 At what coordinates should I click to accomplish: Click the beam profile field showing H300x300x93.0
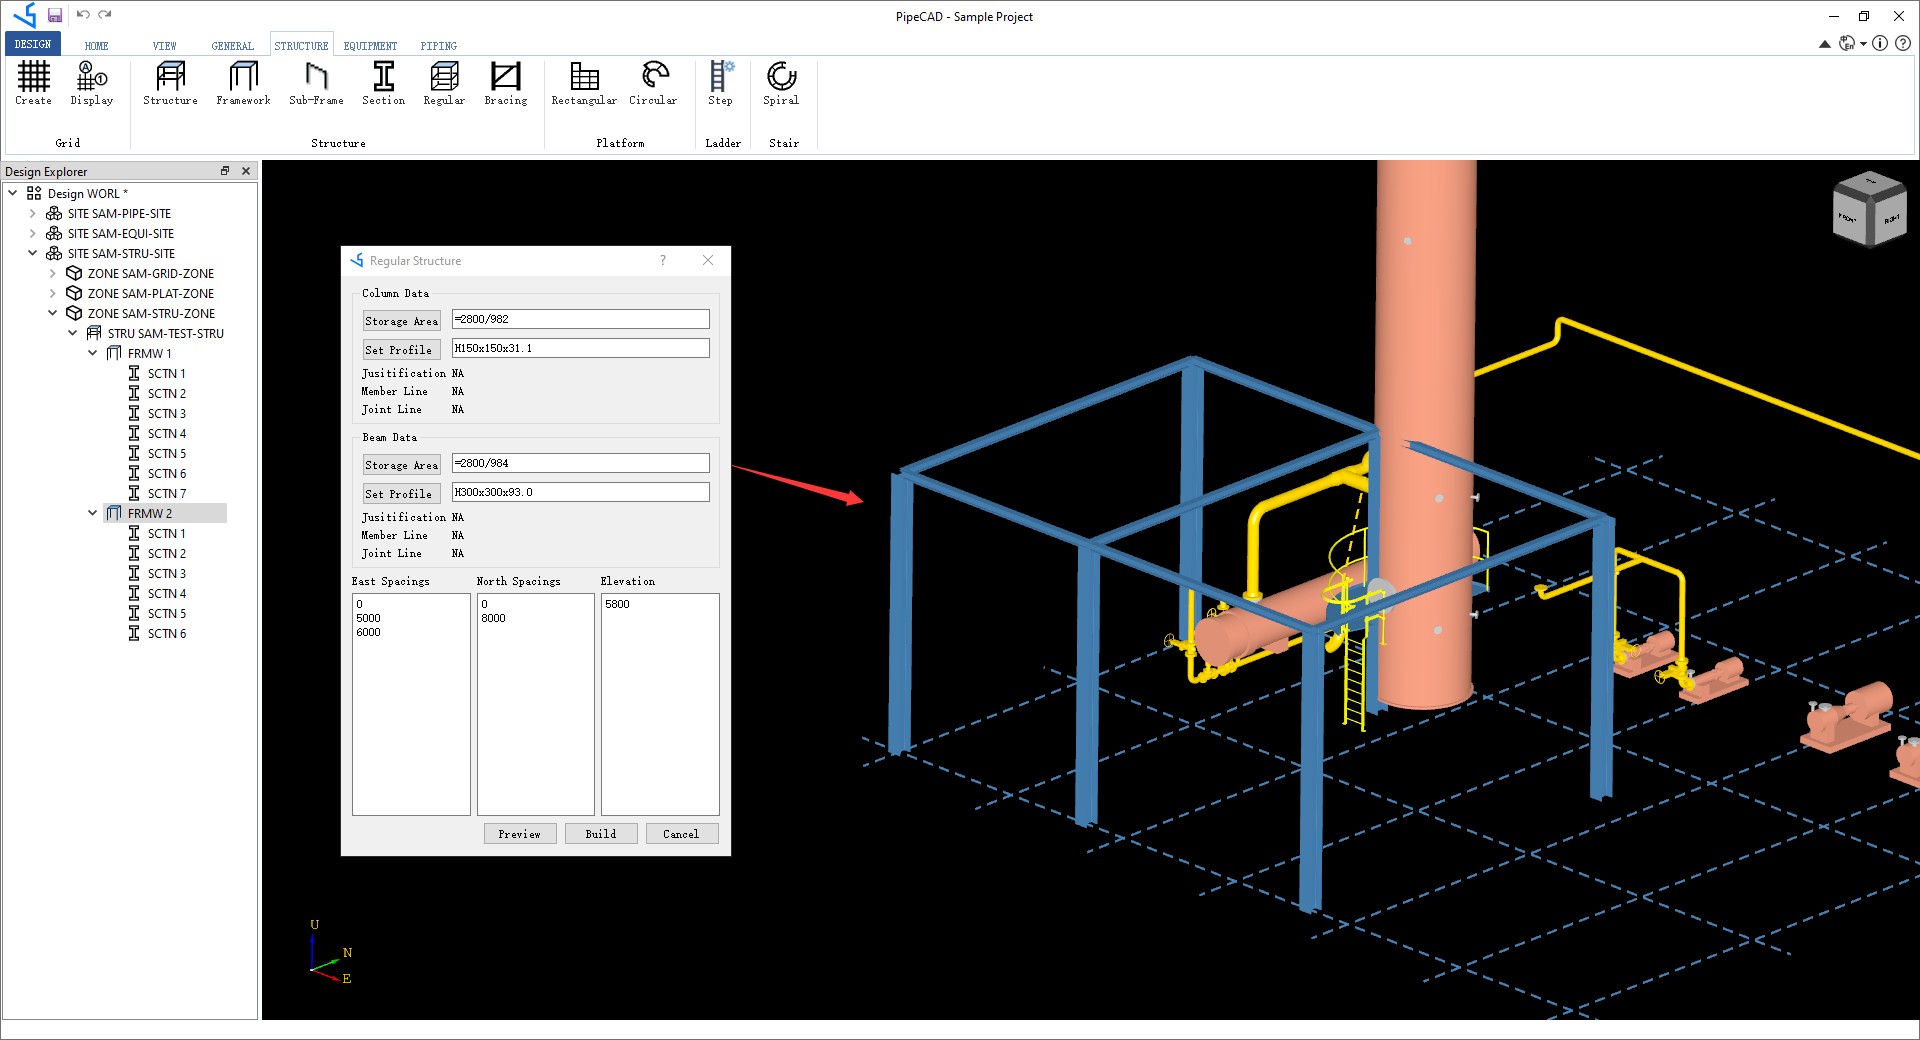pyautogui.click(x=580, y=491)
